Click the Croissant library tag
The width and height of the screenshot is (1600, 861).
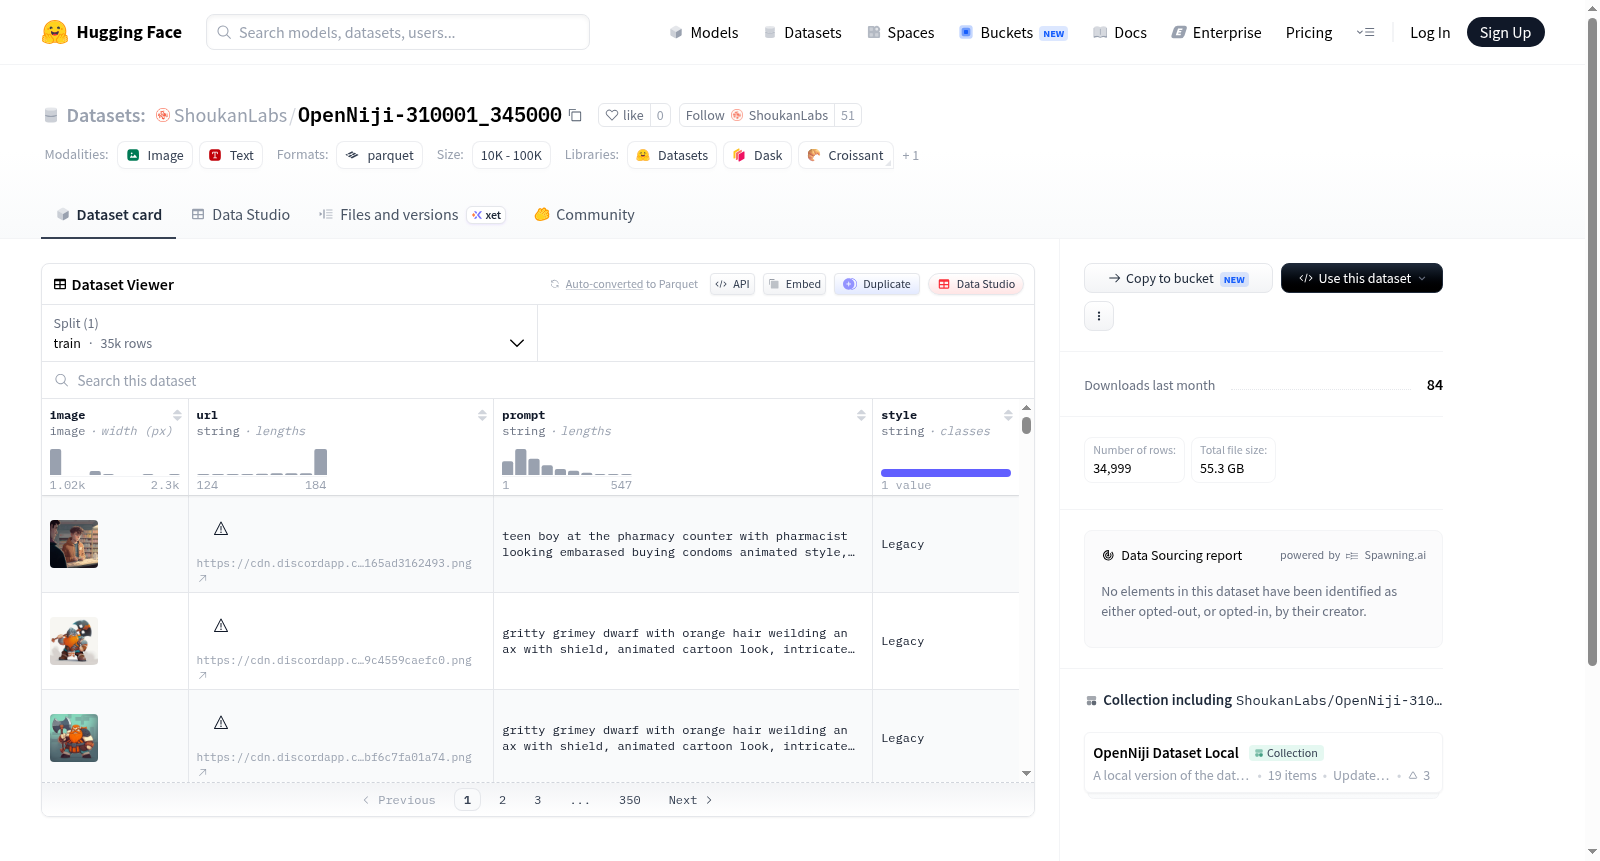click(x=845, y=155)
